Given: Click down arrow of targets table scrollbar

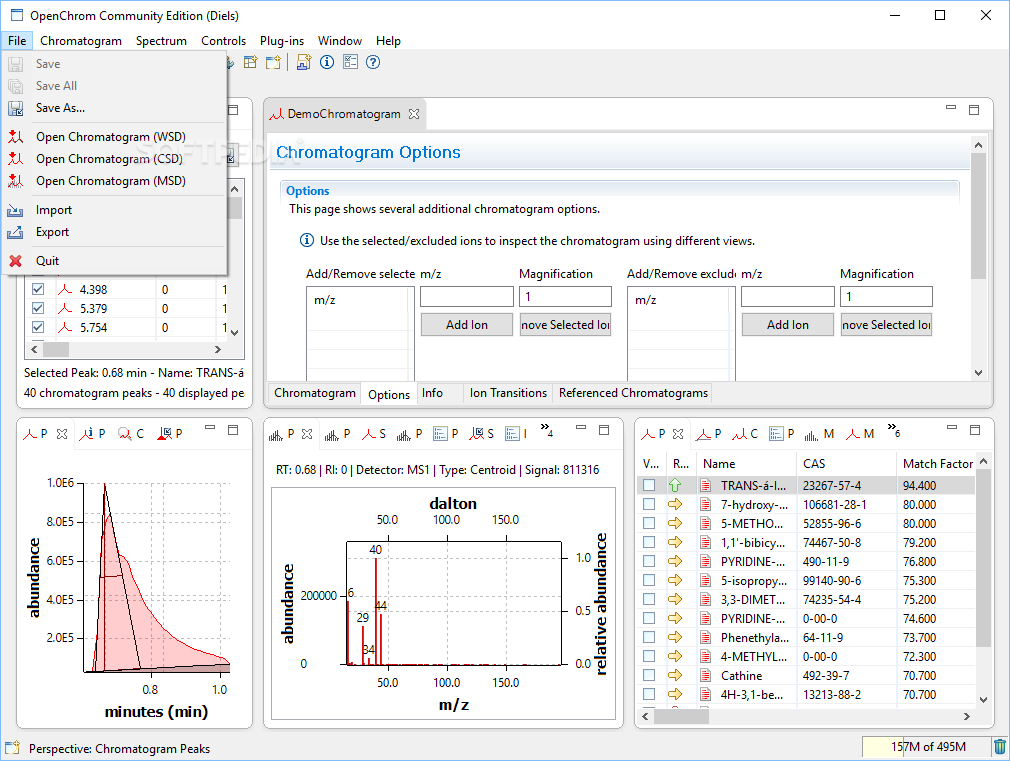Looking at the screenshot, I should click(x=984, y=699).
